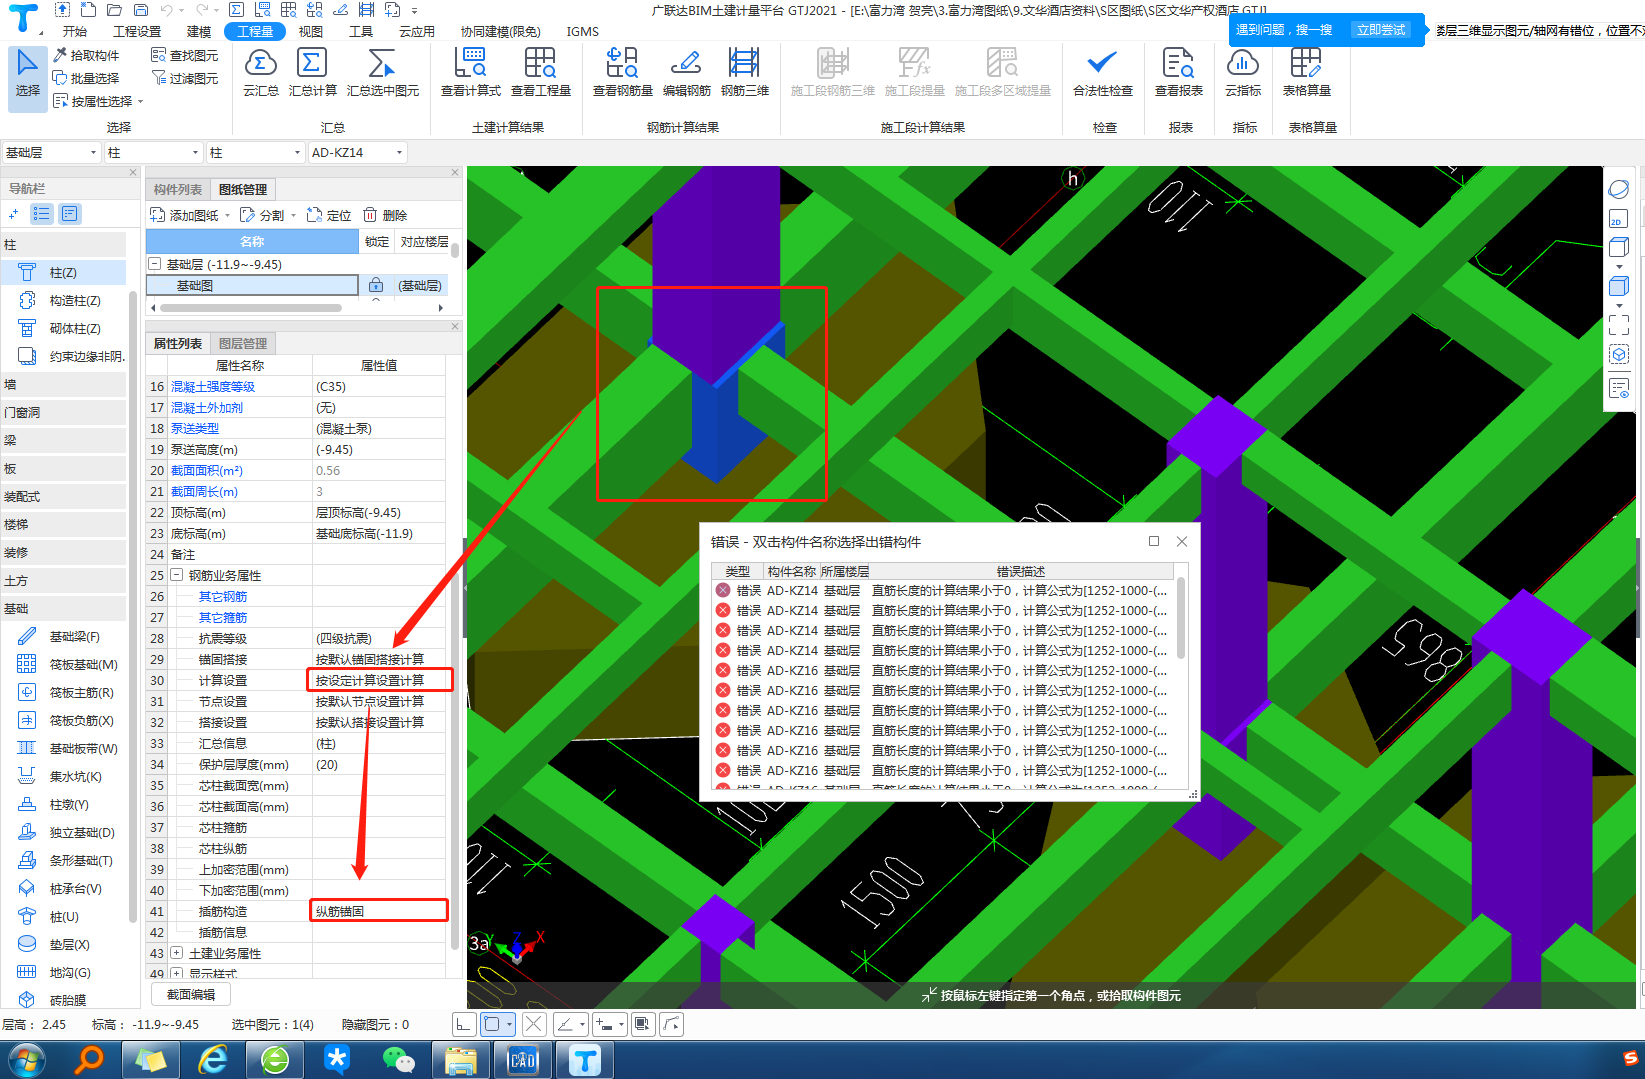Open 查看工程量 quantities view
The height and width of the screenshot is (1079, 1645).
click(540, 73)
